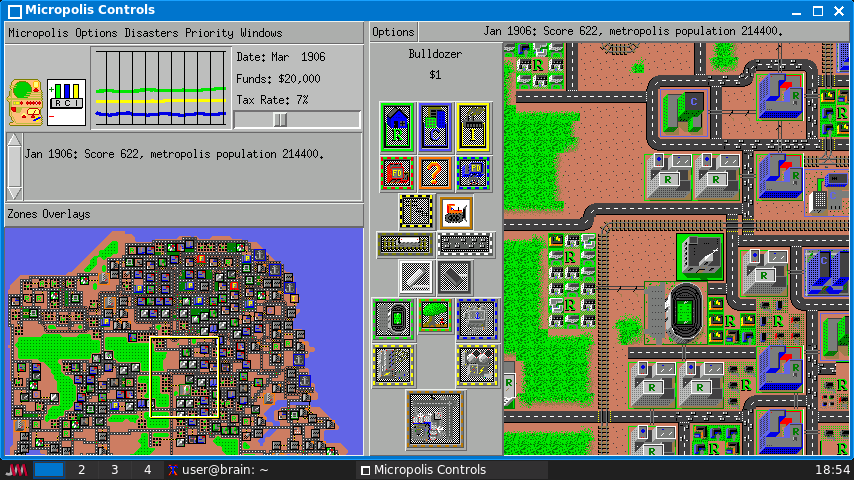Select the Nuclear Power Plant tool

(x=477, y=365)
